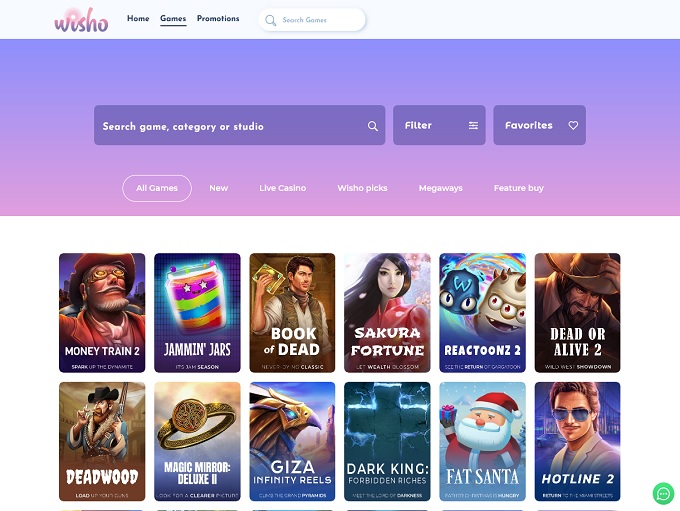
Task: Click the Favorites heart icon
Action: tap(573, 125)
